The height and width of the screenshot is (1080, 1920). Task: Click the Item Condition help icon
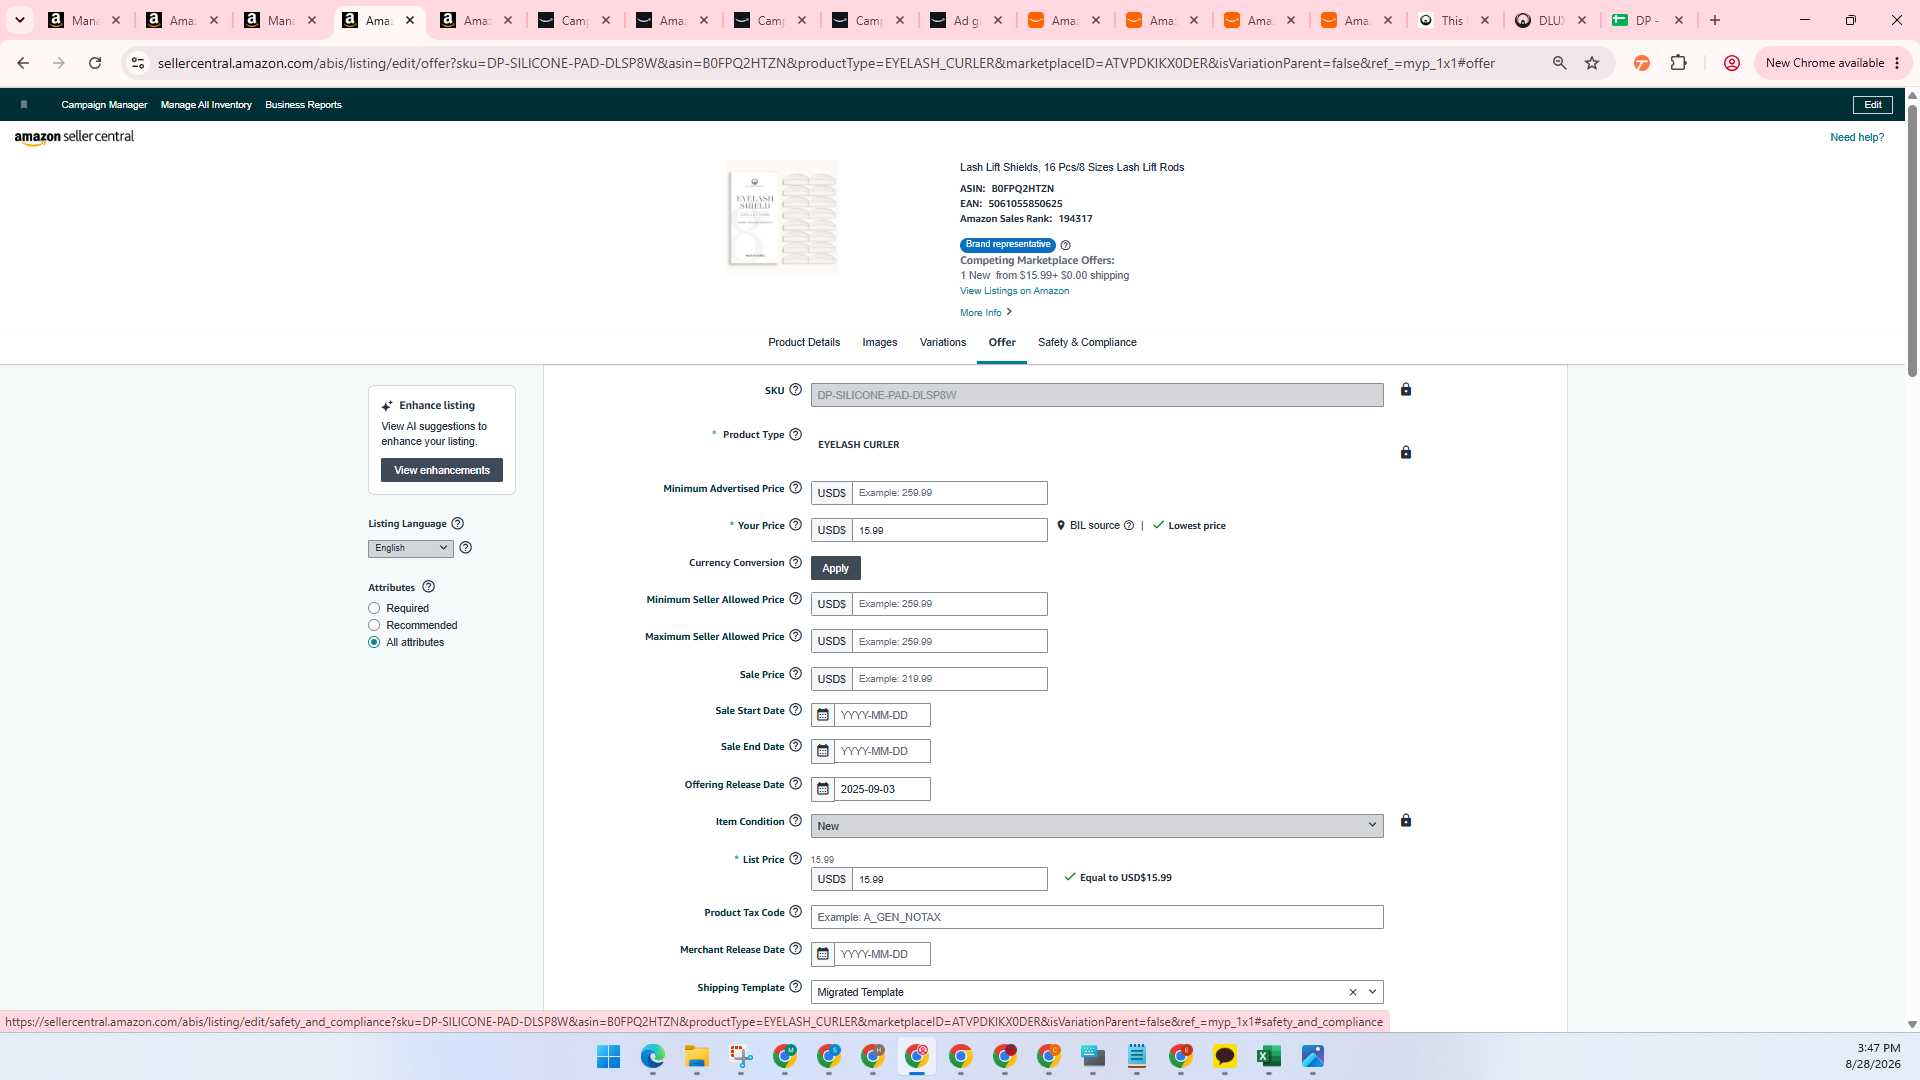[x=795, y=821]
